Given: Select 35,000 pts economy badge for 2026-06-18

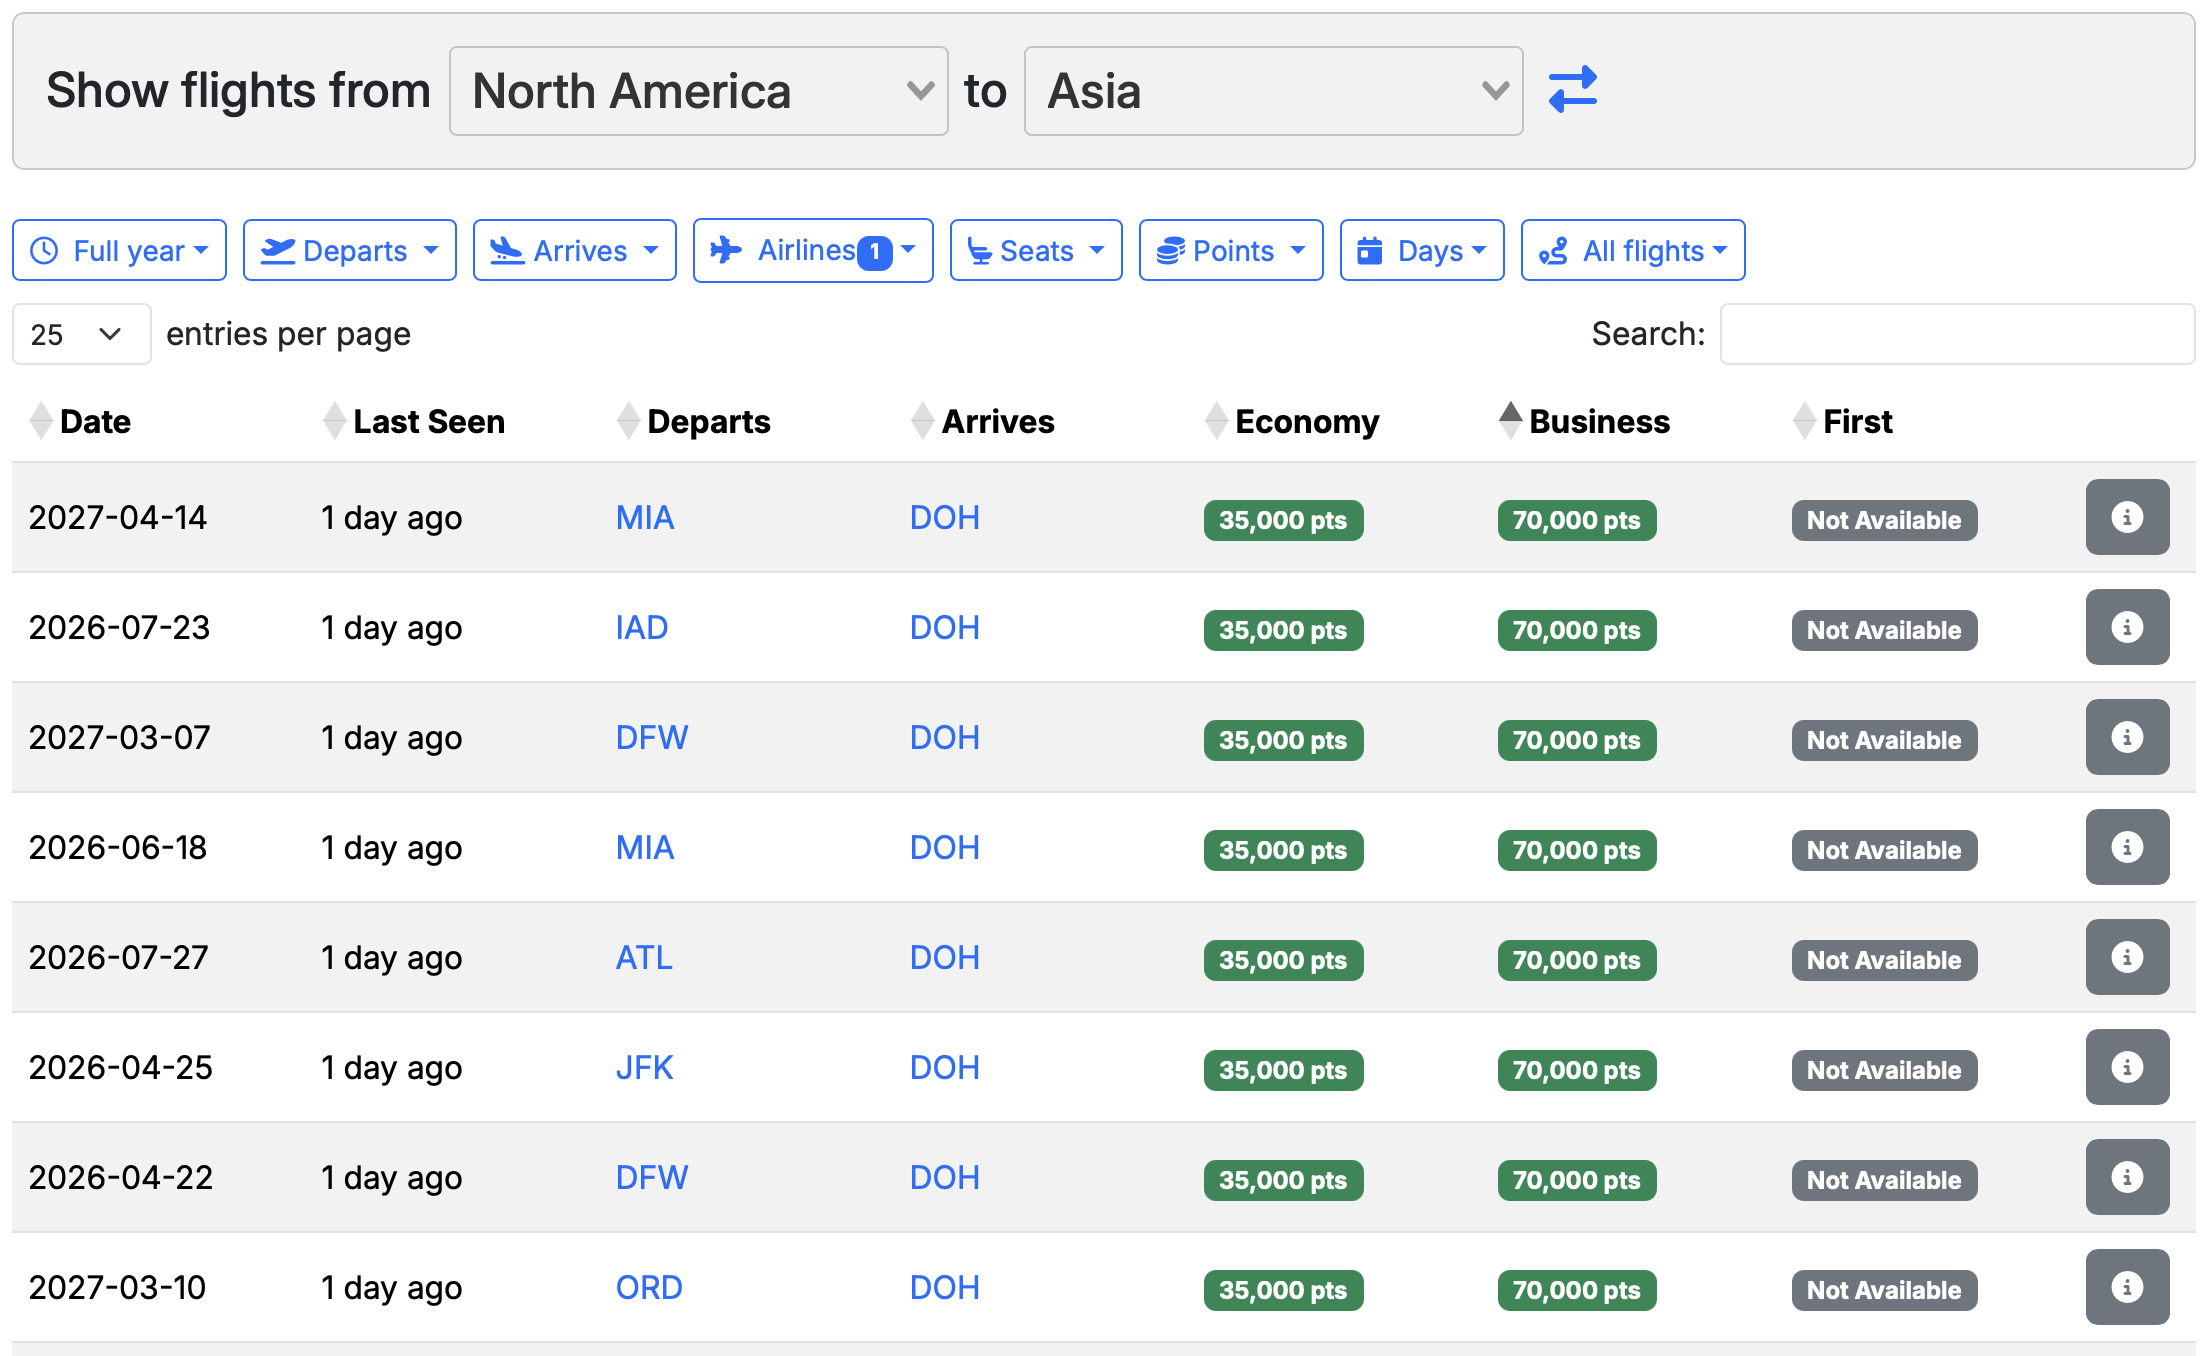Looking at the screenshot, I should (x=1283, y=850).
